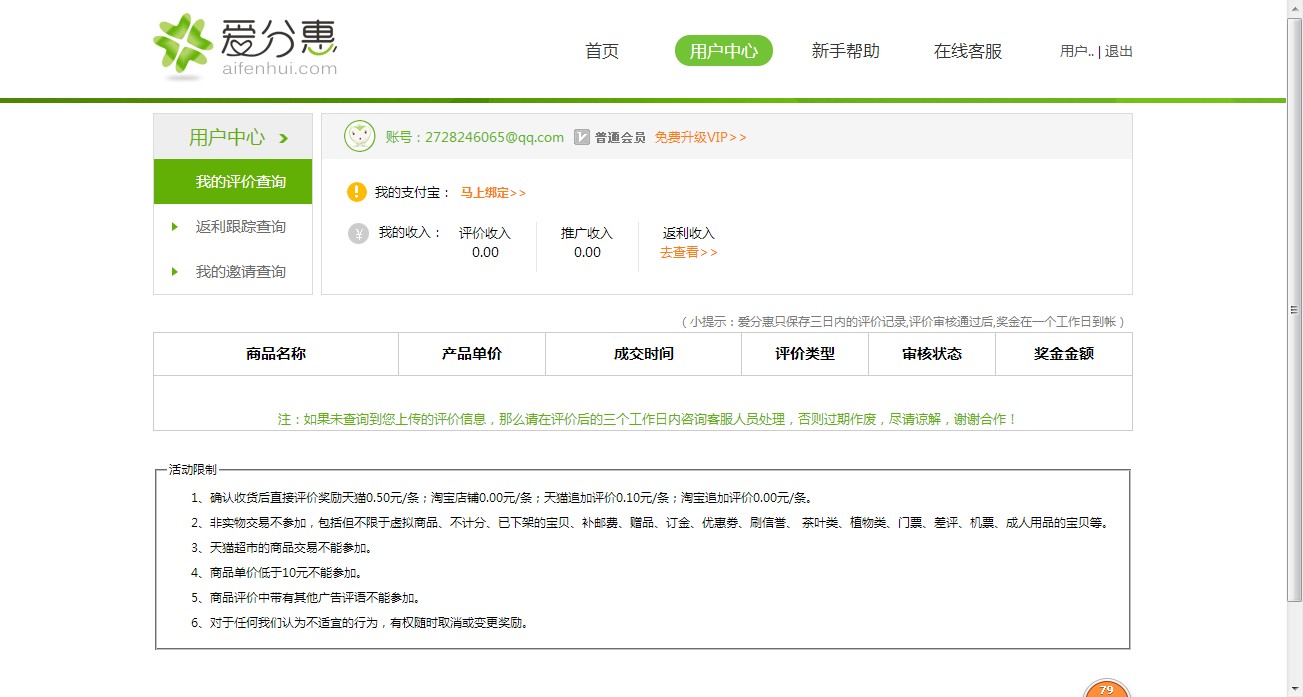Click the 产品单价 column header
The width and height of the screenshot is (1303, 697).
[x=472, y=354]
